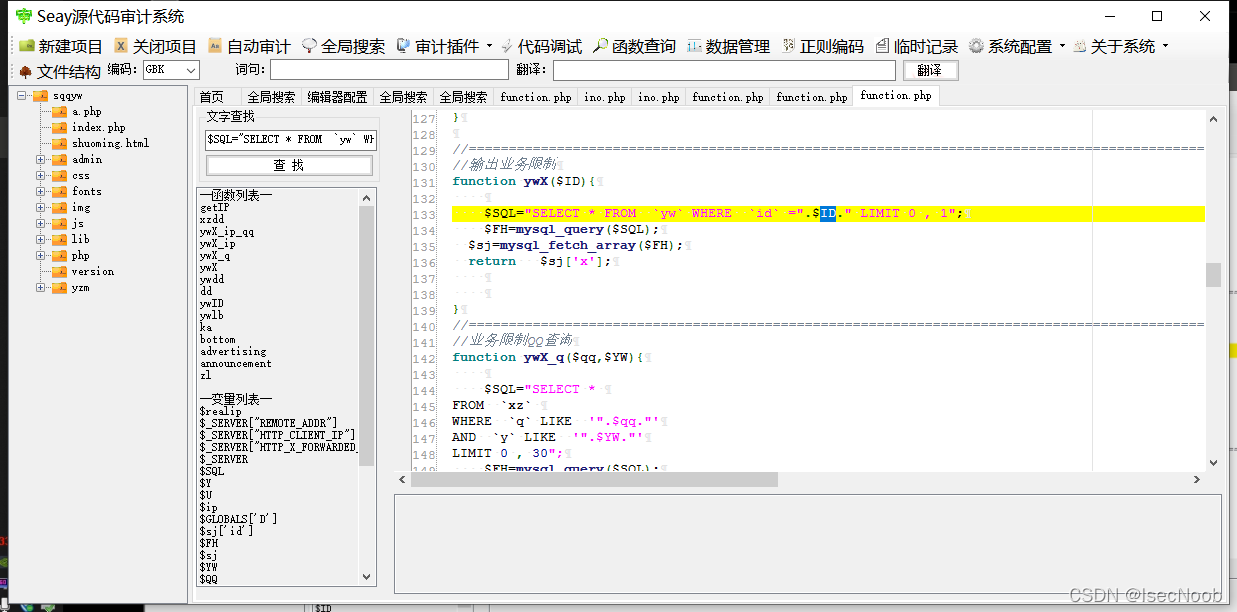Open the 系统配置 dropdown arrow
Image resolution: width=1237 pixels, height=612 pixels.
(x=1062, y=46)
